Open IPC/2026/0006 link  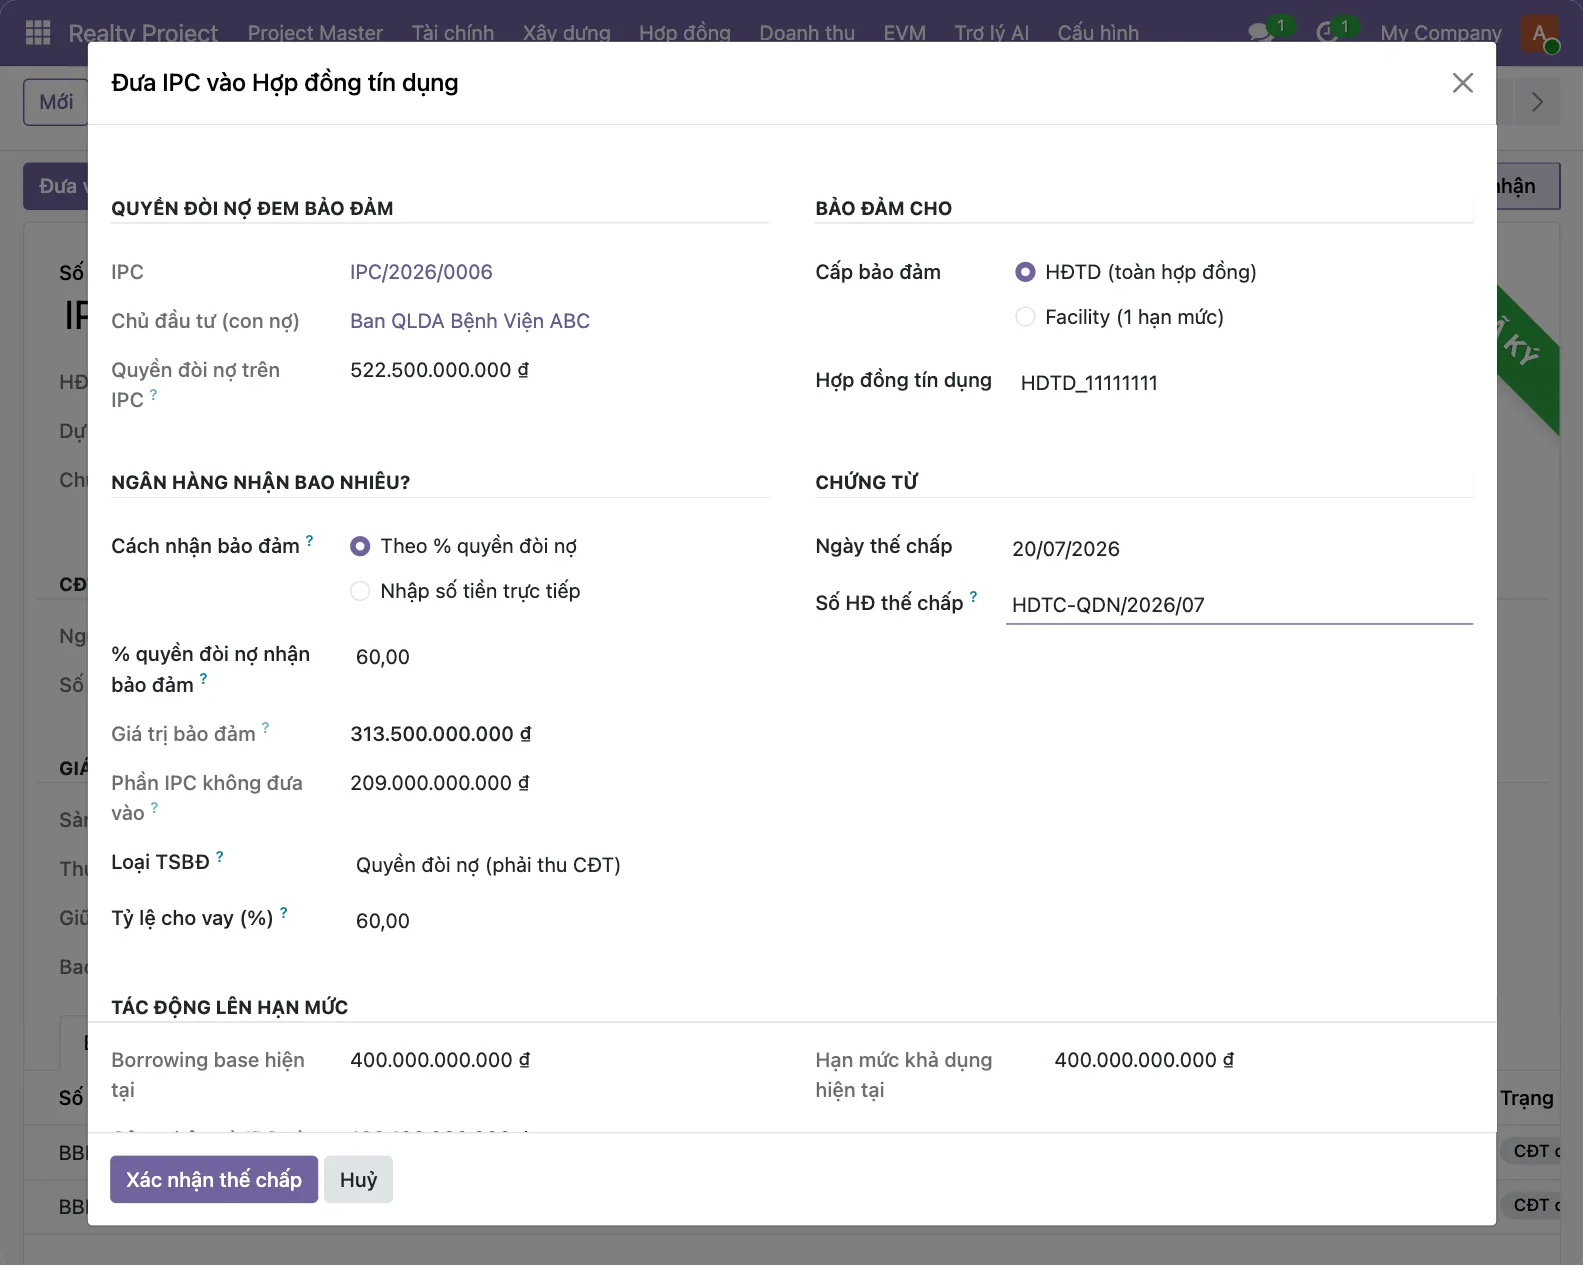click(x=421, y=272)
